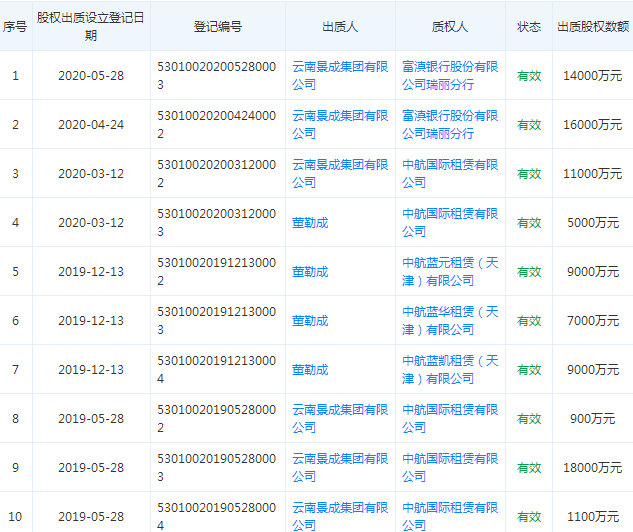The height and width of the screenshot is (532, 633).
Task: Select amount 9000万元 in row 5
Action: click(x=593, y=272)
